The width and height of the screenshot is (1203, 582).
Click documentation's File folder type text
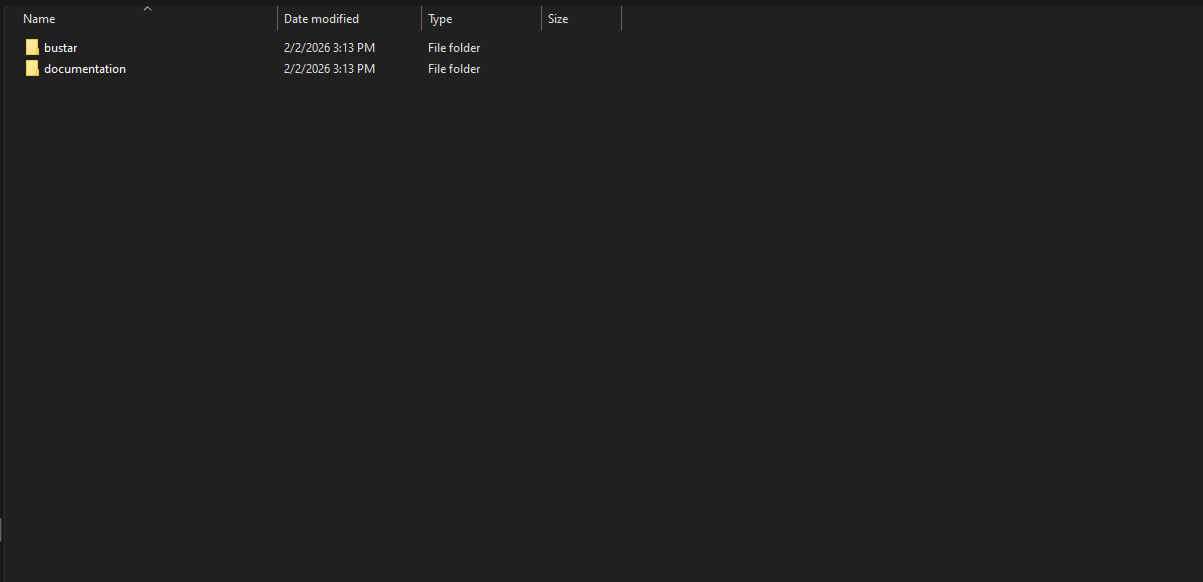[454, 69]
